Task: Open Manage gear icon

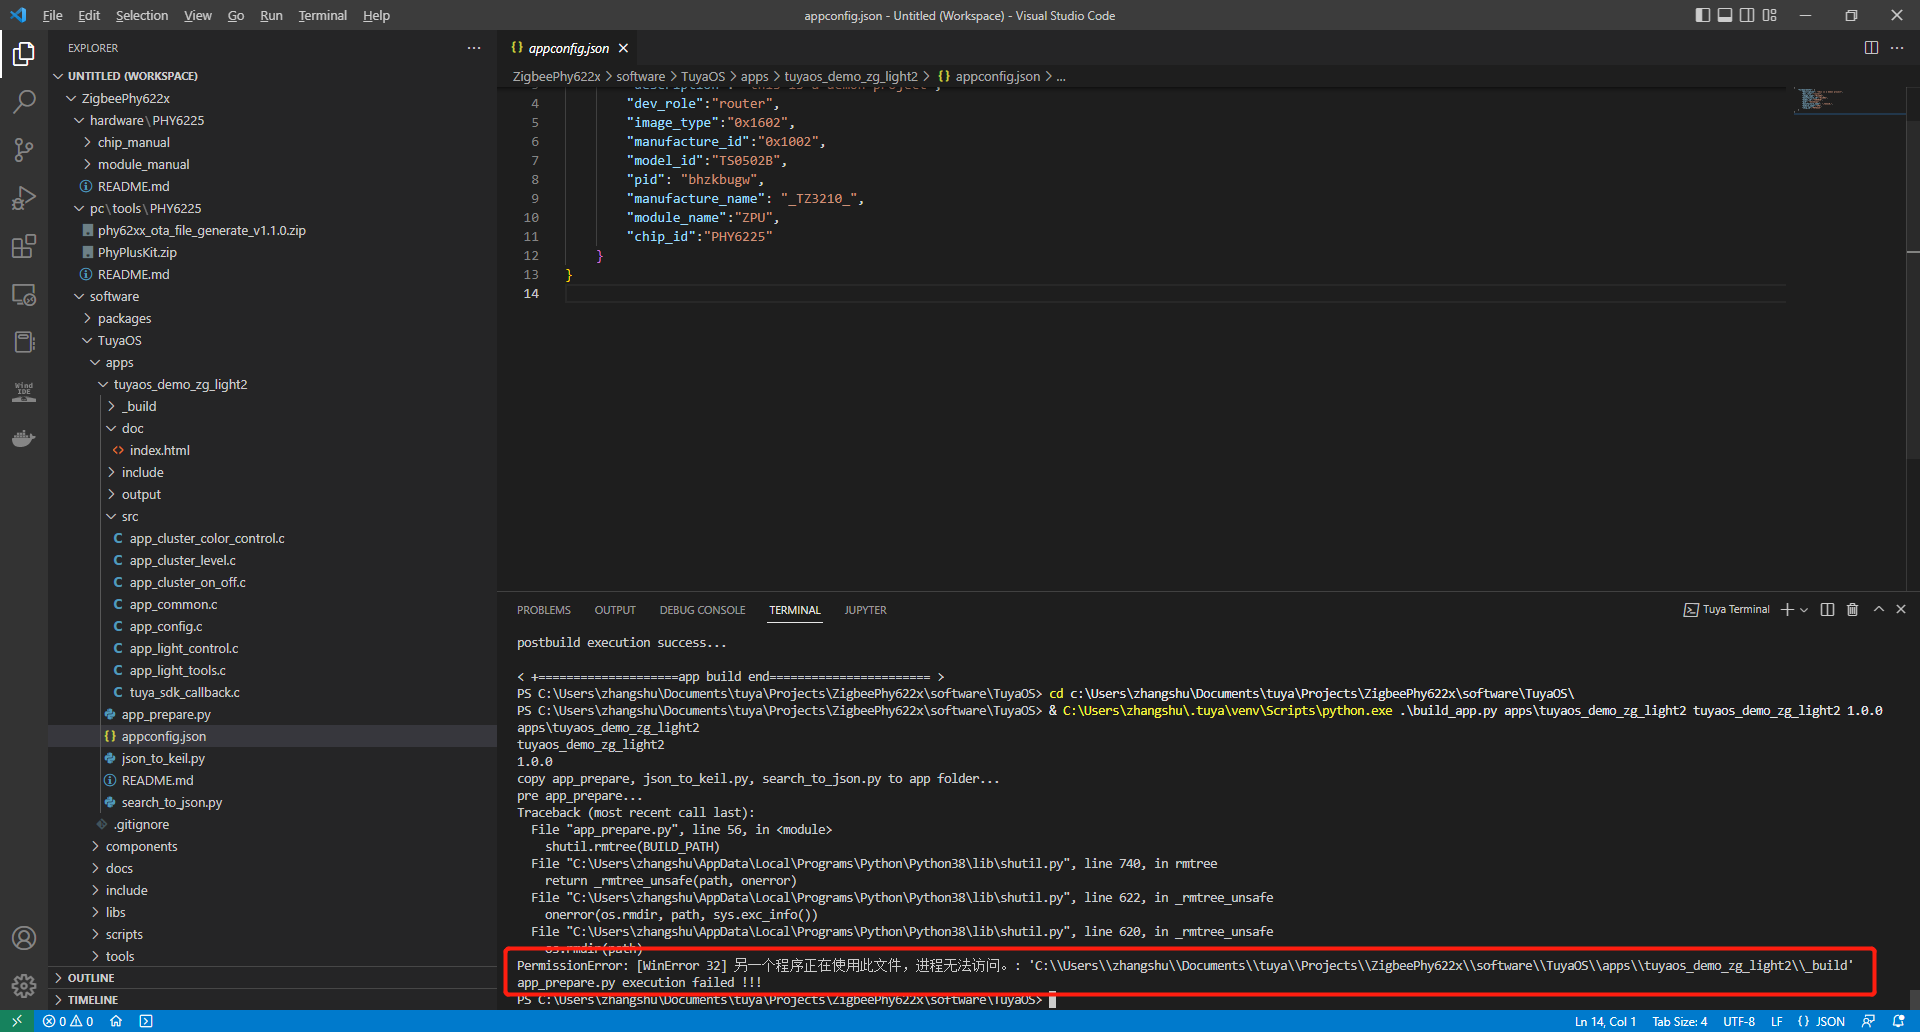Action: coord(24,986)
